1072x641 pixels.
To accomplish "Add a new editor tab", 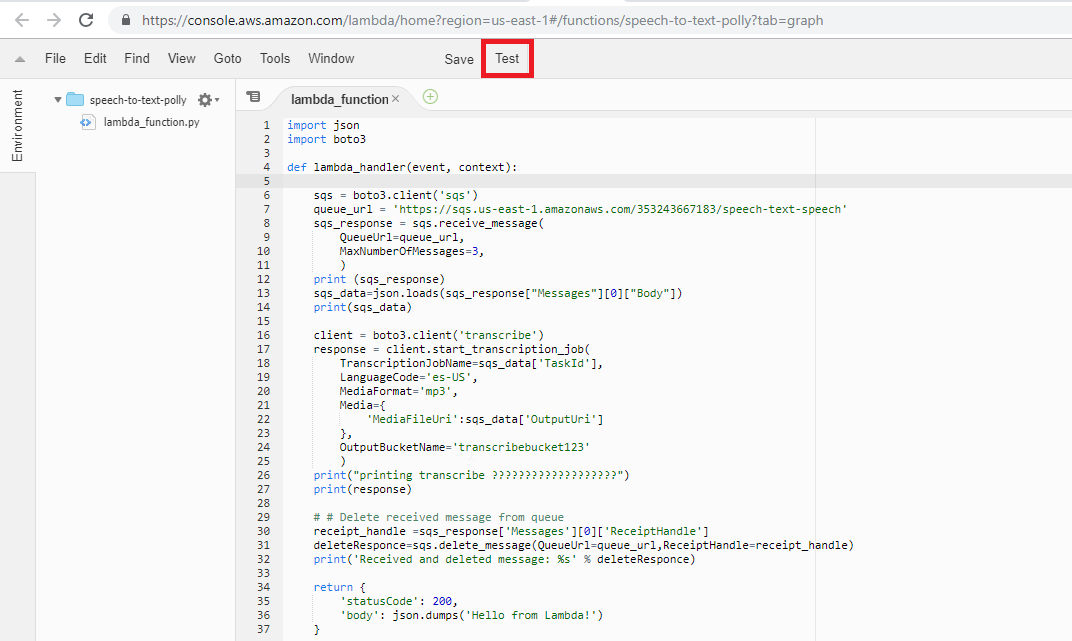I will click(x=430, y=97).
